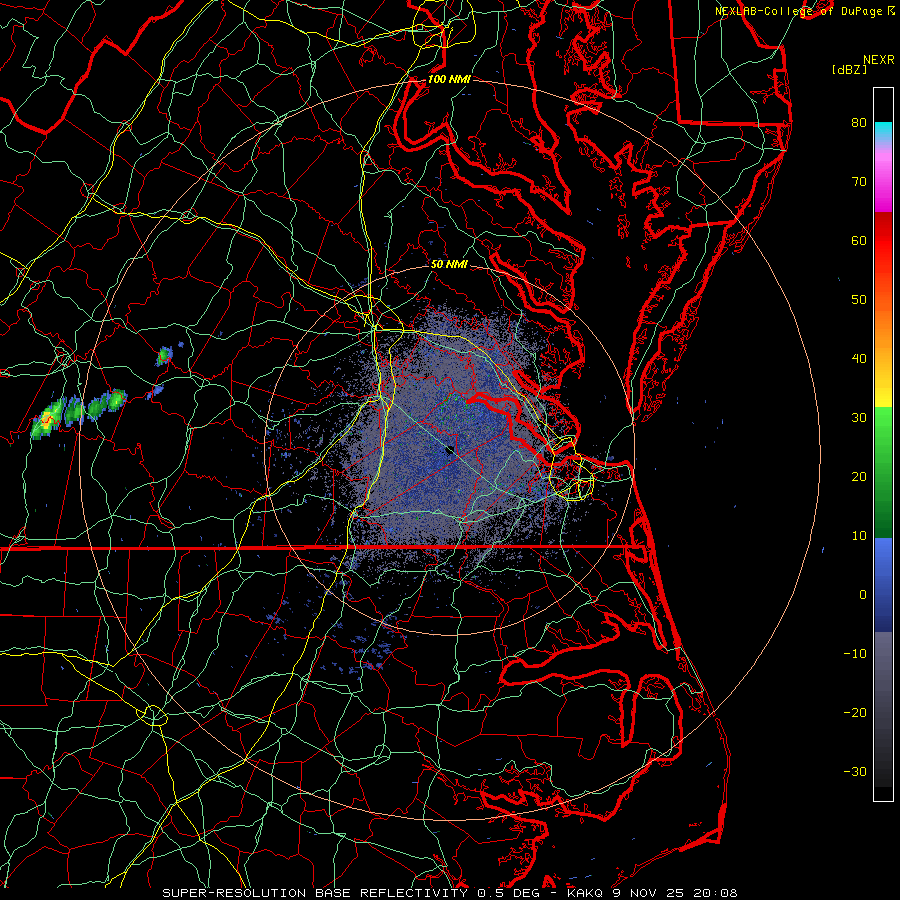Click the NEXR label above the color scale
The height and width of the screenshot is (900, 900).
click(x=879, y=60)
